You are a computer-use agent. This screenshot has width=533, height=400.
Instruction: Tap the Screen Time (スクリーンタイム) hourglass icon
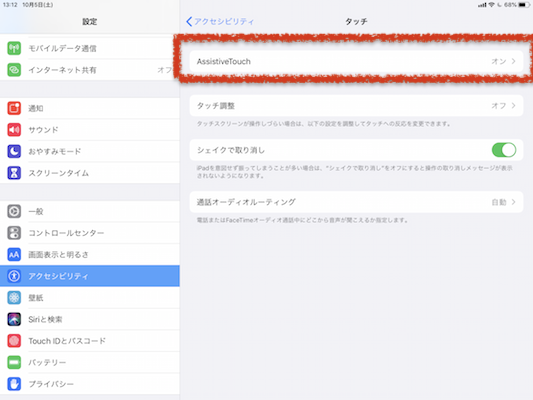14,173
